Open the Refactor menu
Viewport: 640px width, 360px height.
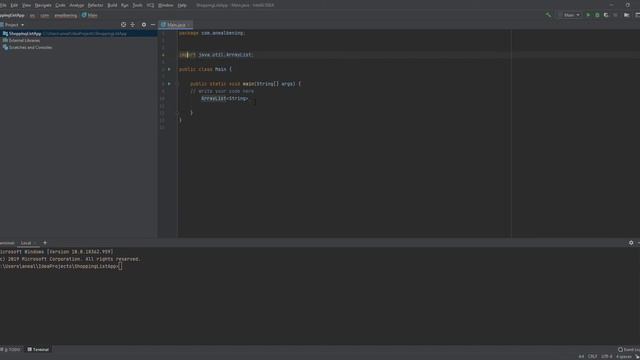coord(96,5)
